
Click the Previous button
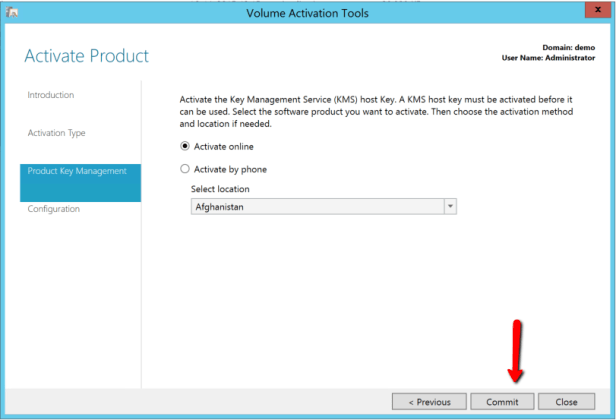pos(428,401)
